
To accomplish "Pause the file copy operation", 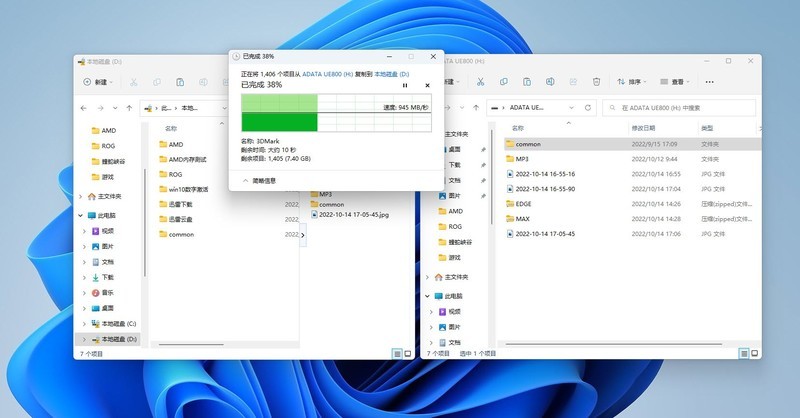I will pyautogui.click(x=405, y=85).
